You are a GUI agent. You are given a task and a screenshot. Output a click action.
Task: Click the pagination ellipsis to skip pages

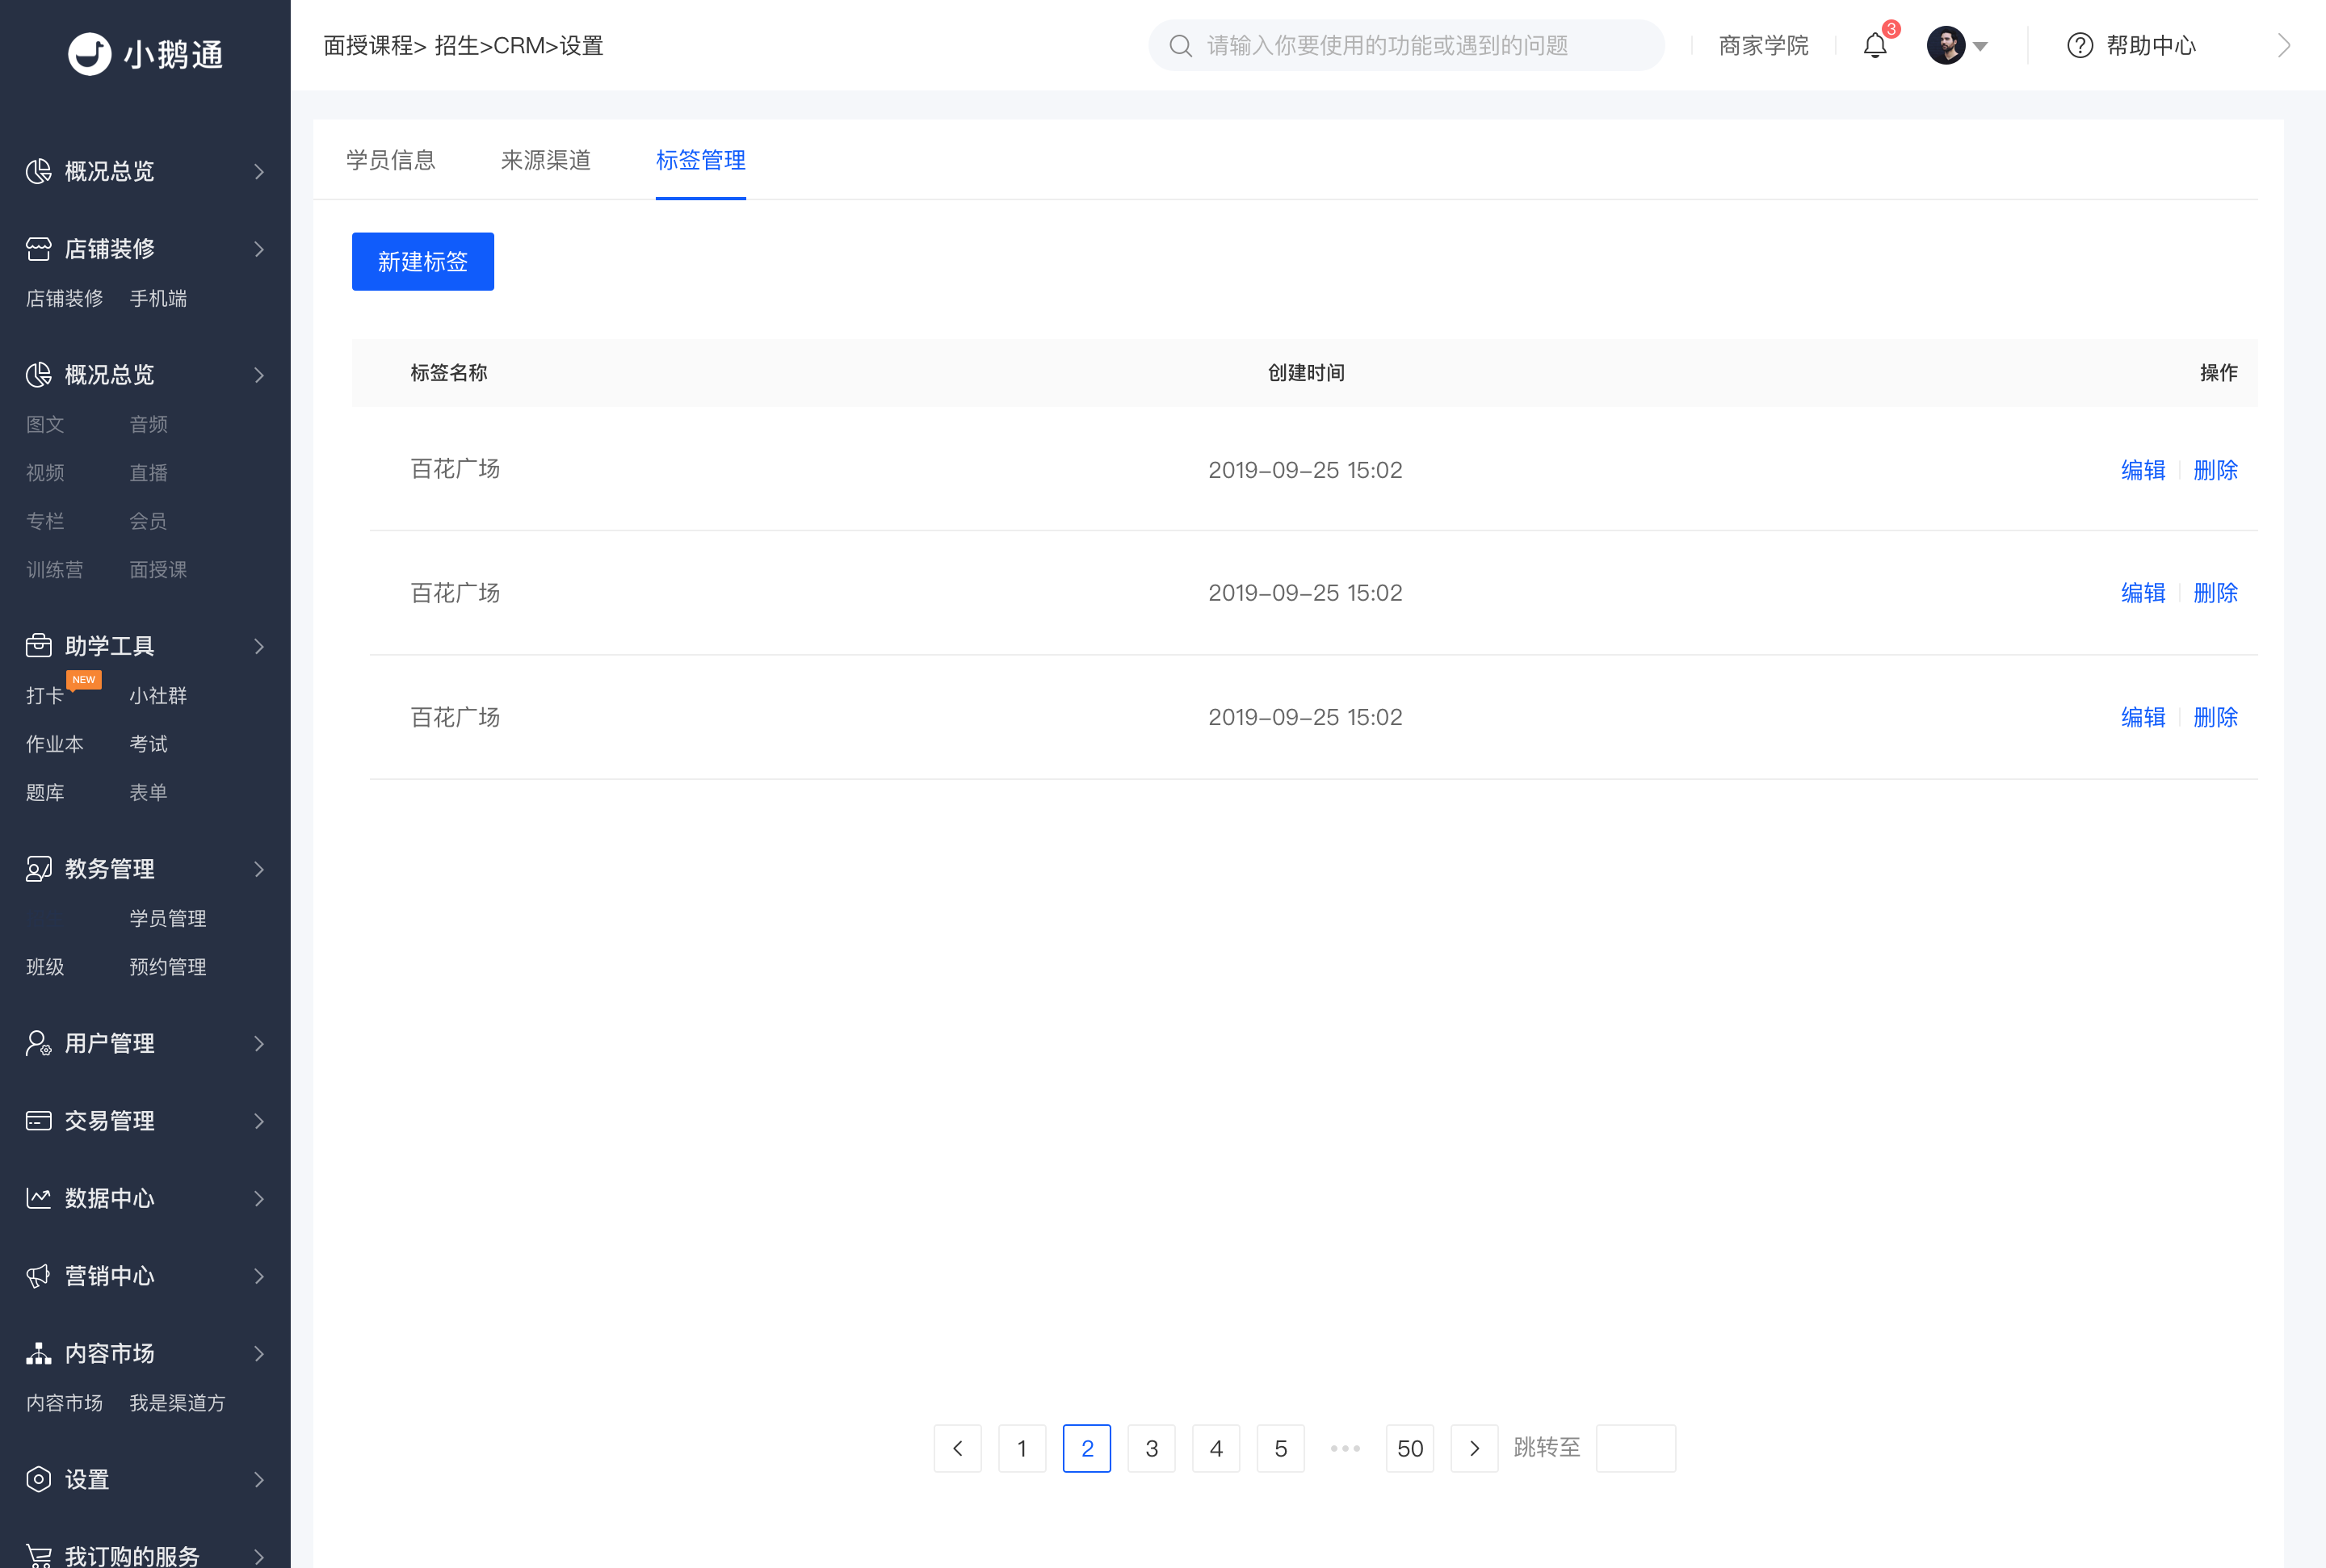[x=1345, y=1448]
